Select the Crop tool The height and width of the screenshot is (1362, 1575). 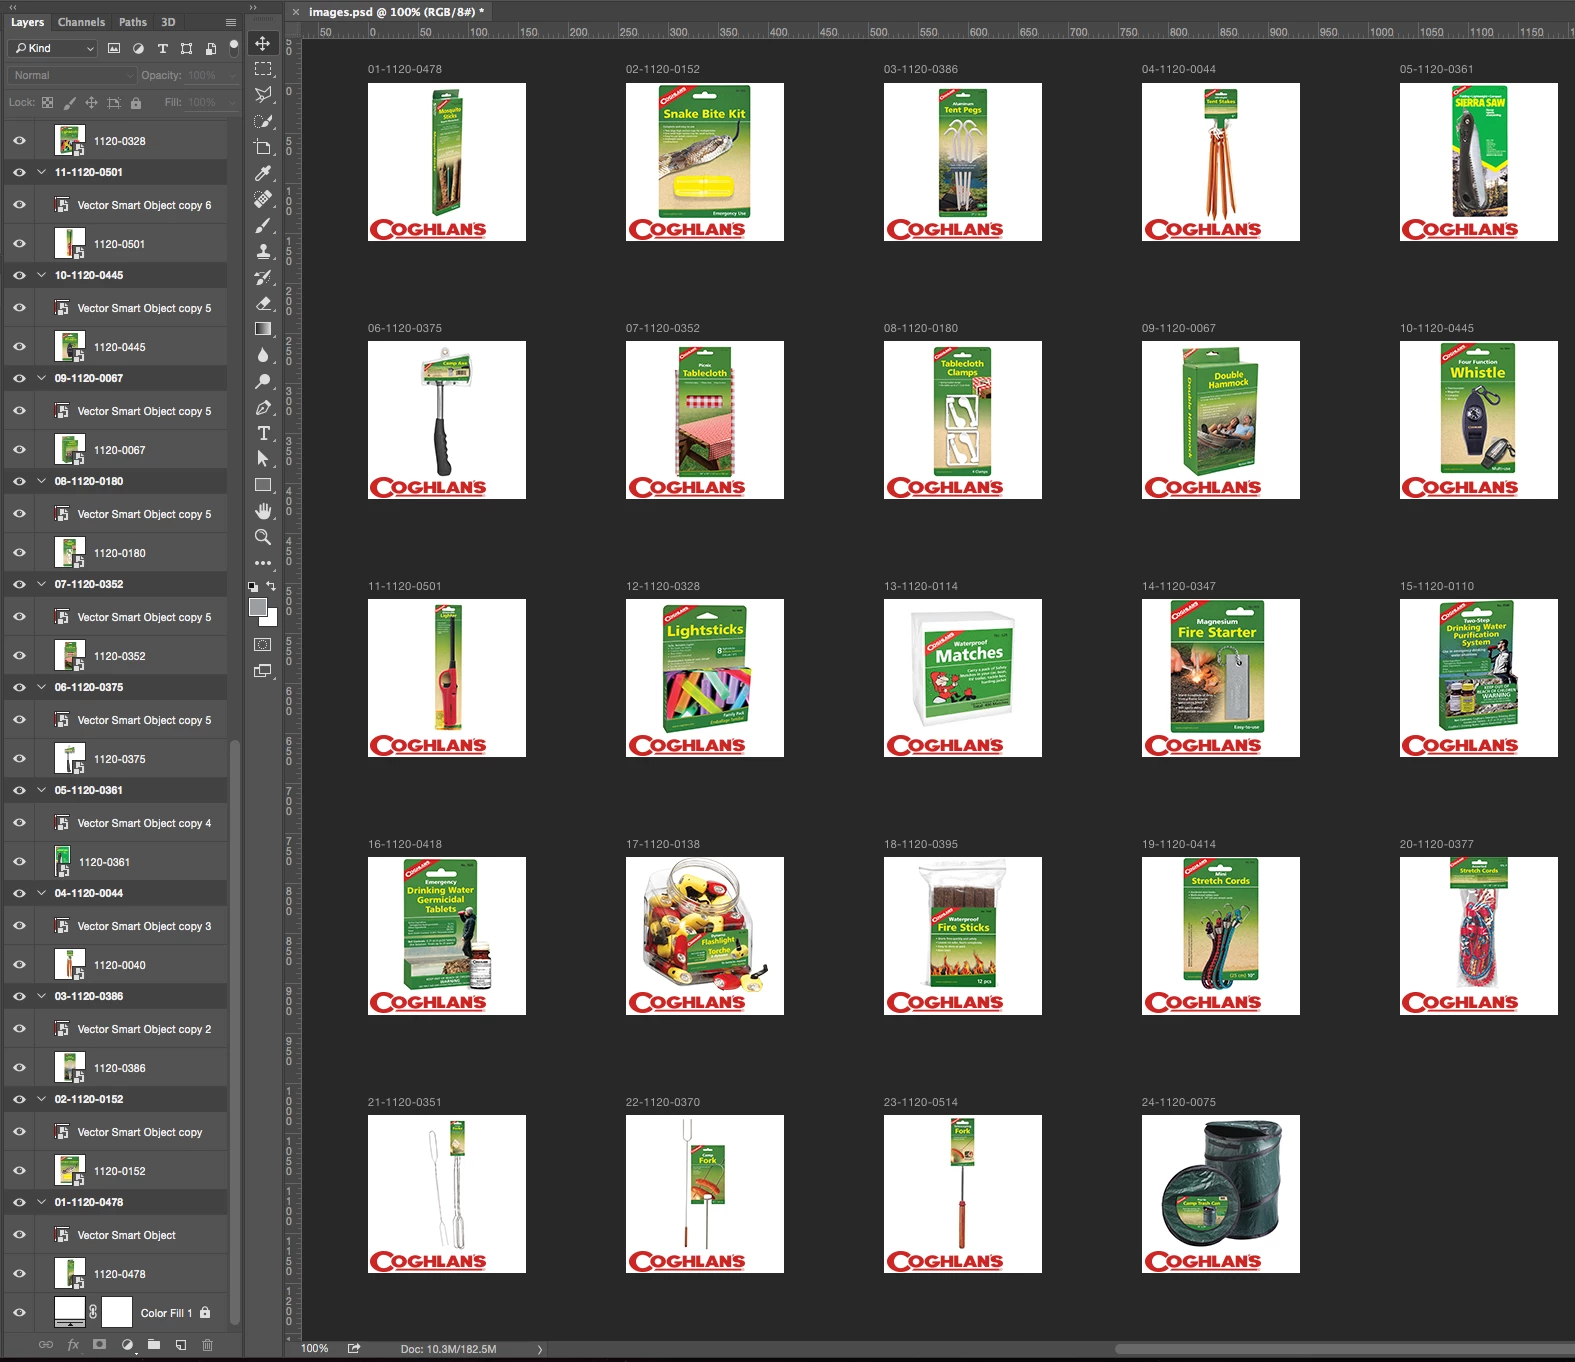pos(263,147)
